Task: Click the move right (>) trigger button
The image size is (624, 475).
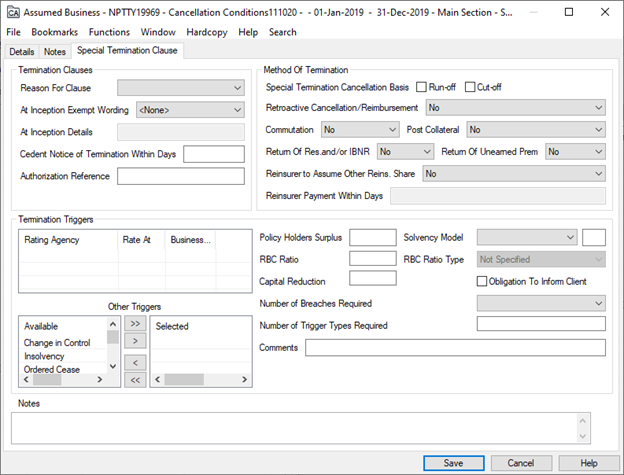Action: click(x=135, y=341)
